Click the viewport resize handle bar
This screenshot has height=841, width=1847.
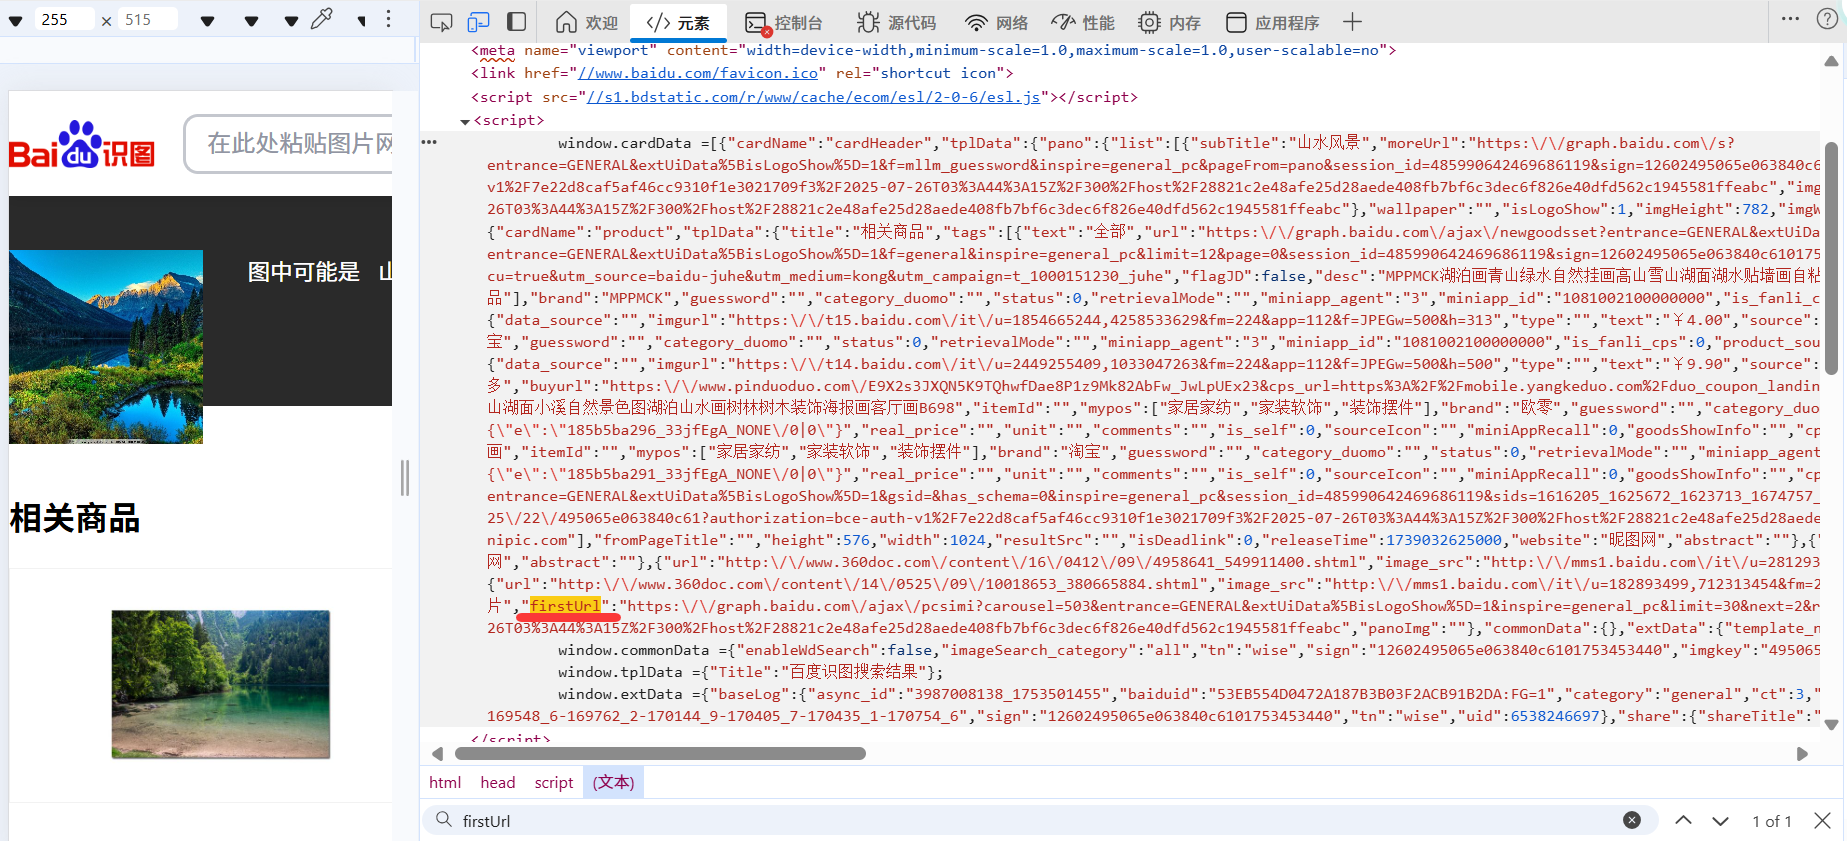[405, 478]
